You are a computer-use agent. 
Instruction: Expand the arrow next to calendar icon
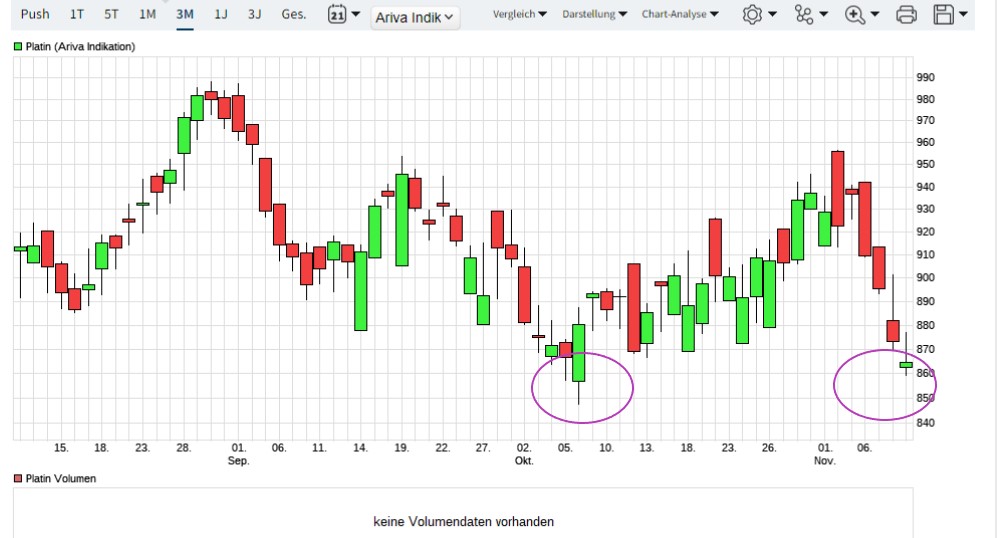[355, 14]
